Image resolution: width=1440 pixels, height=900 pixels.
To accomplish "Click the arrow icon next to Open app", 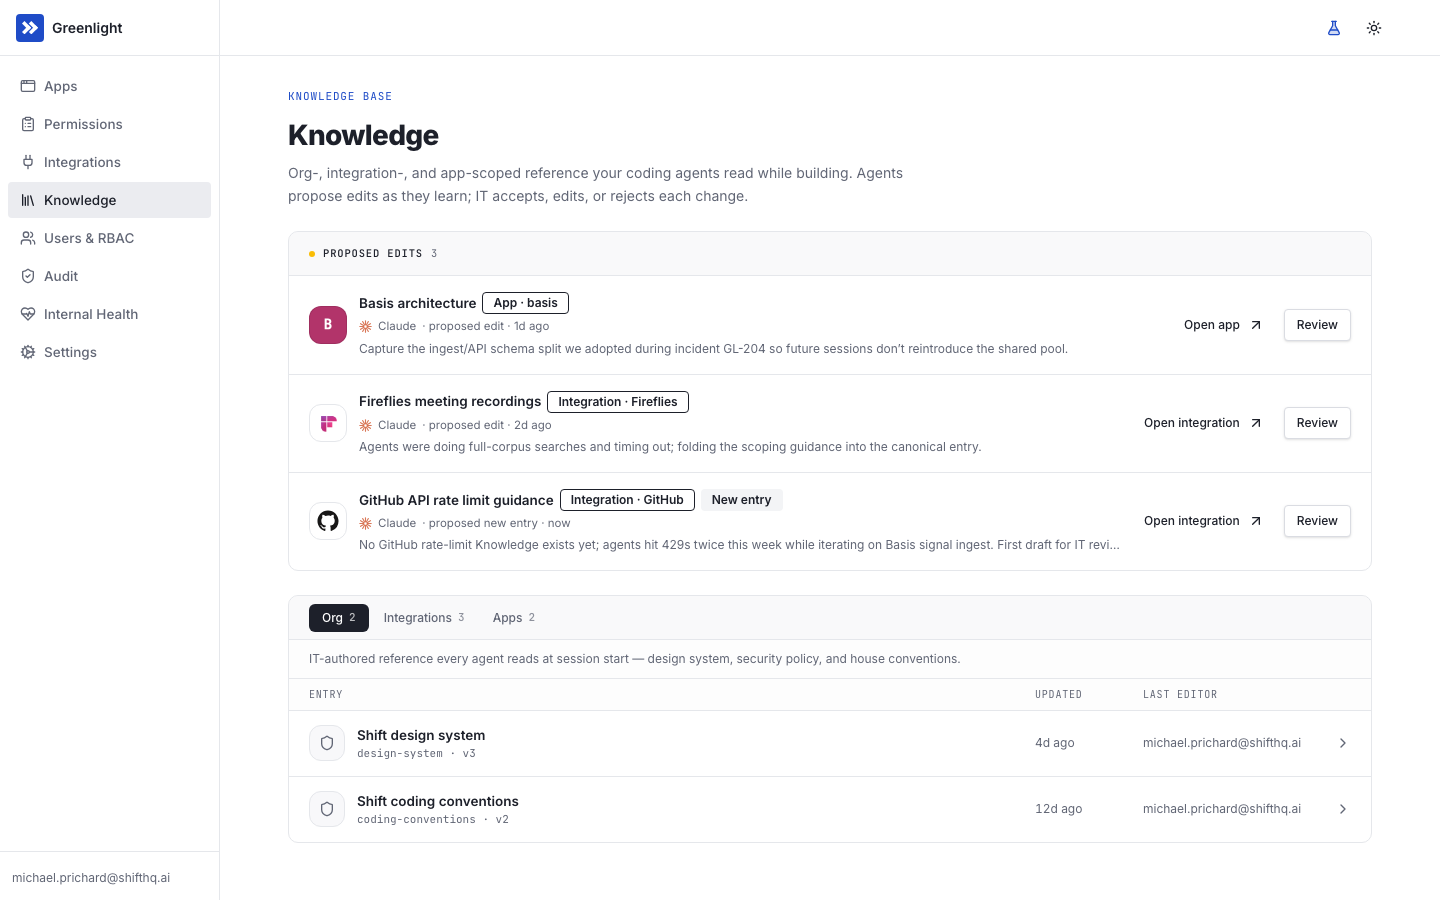I will point(1256,325).
